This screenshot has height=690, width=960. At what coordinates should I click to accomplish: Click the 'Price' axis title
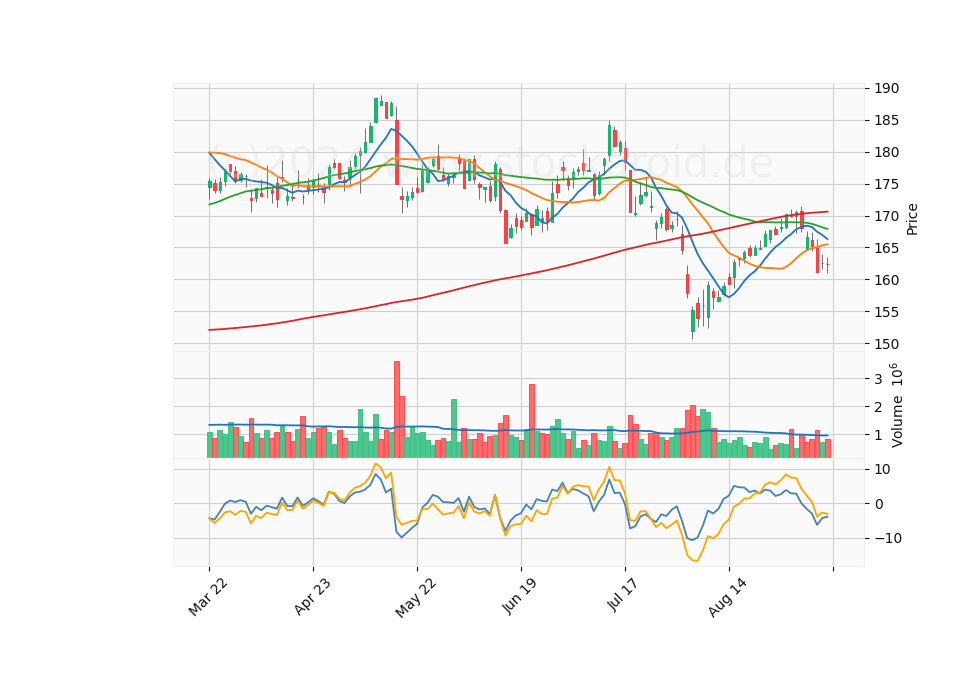(x=912, y=219)
